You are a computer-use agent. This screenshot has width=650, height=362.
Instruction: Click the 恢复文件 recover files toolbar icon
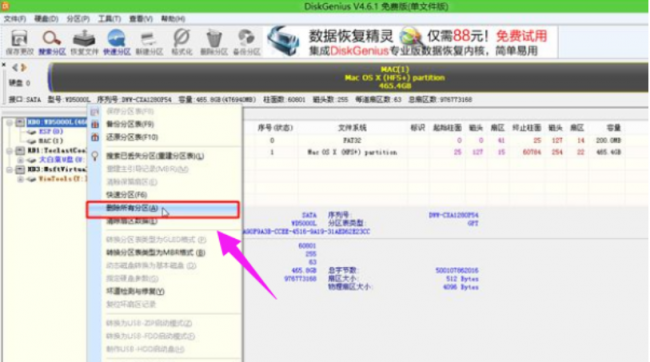click(x=84, y=39)
